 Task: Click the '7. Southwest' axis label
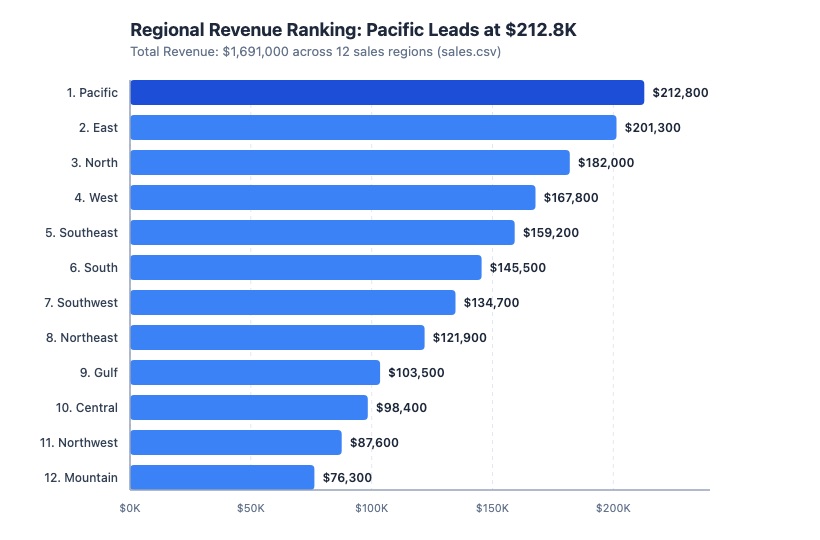(81, 303)
